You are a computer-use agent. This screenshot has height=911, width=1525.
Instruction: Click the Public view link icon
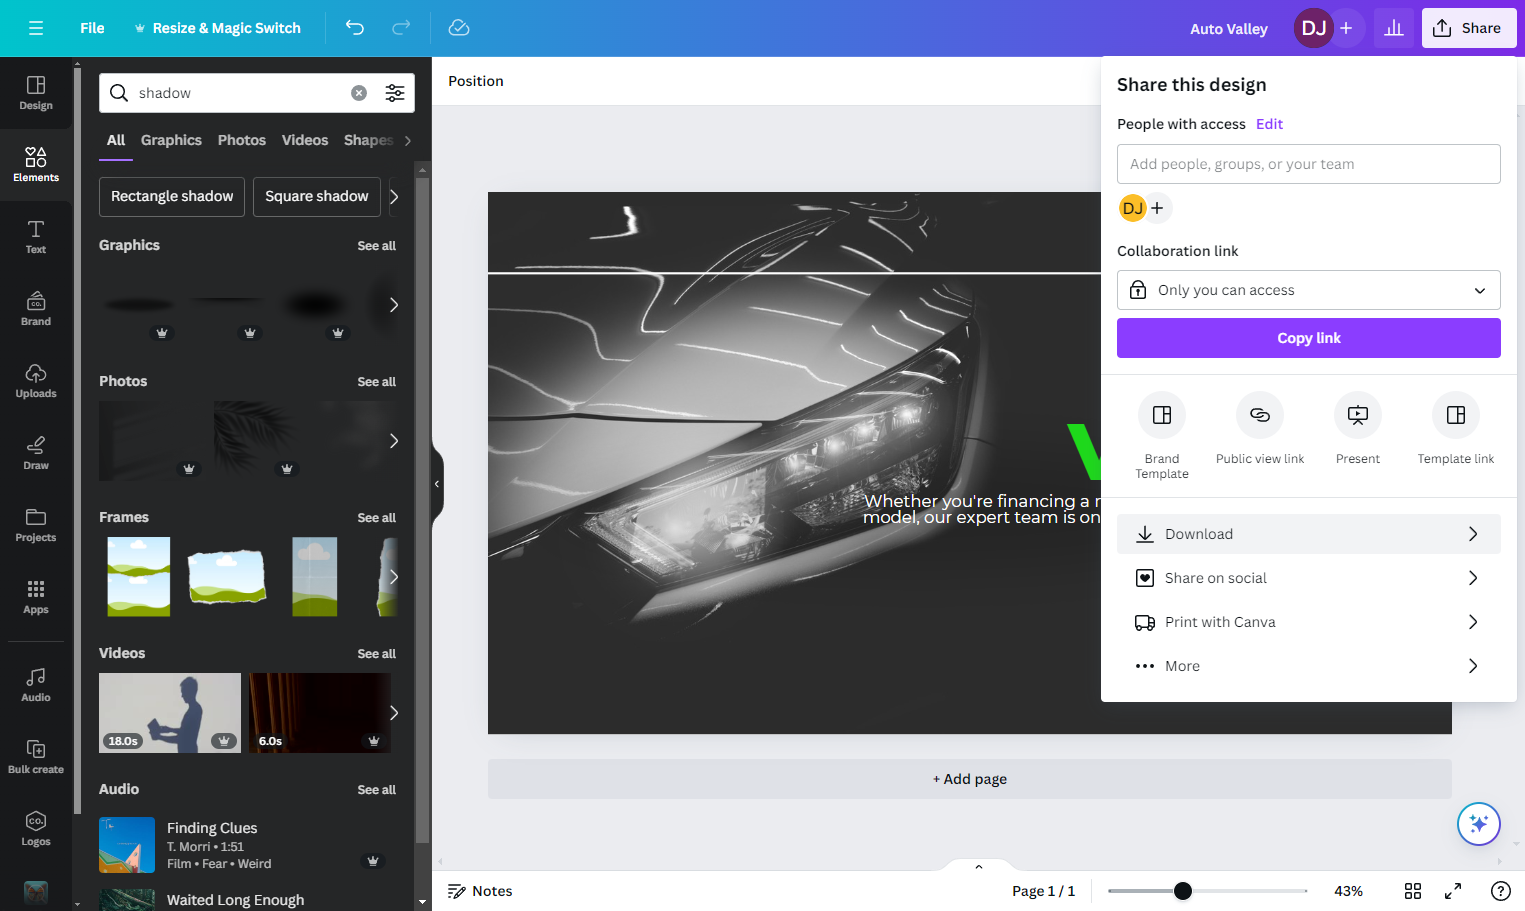(1260, 415)
